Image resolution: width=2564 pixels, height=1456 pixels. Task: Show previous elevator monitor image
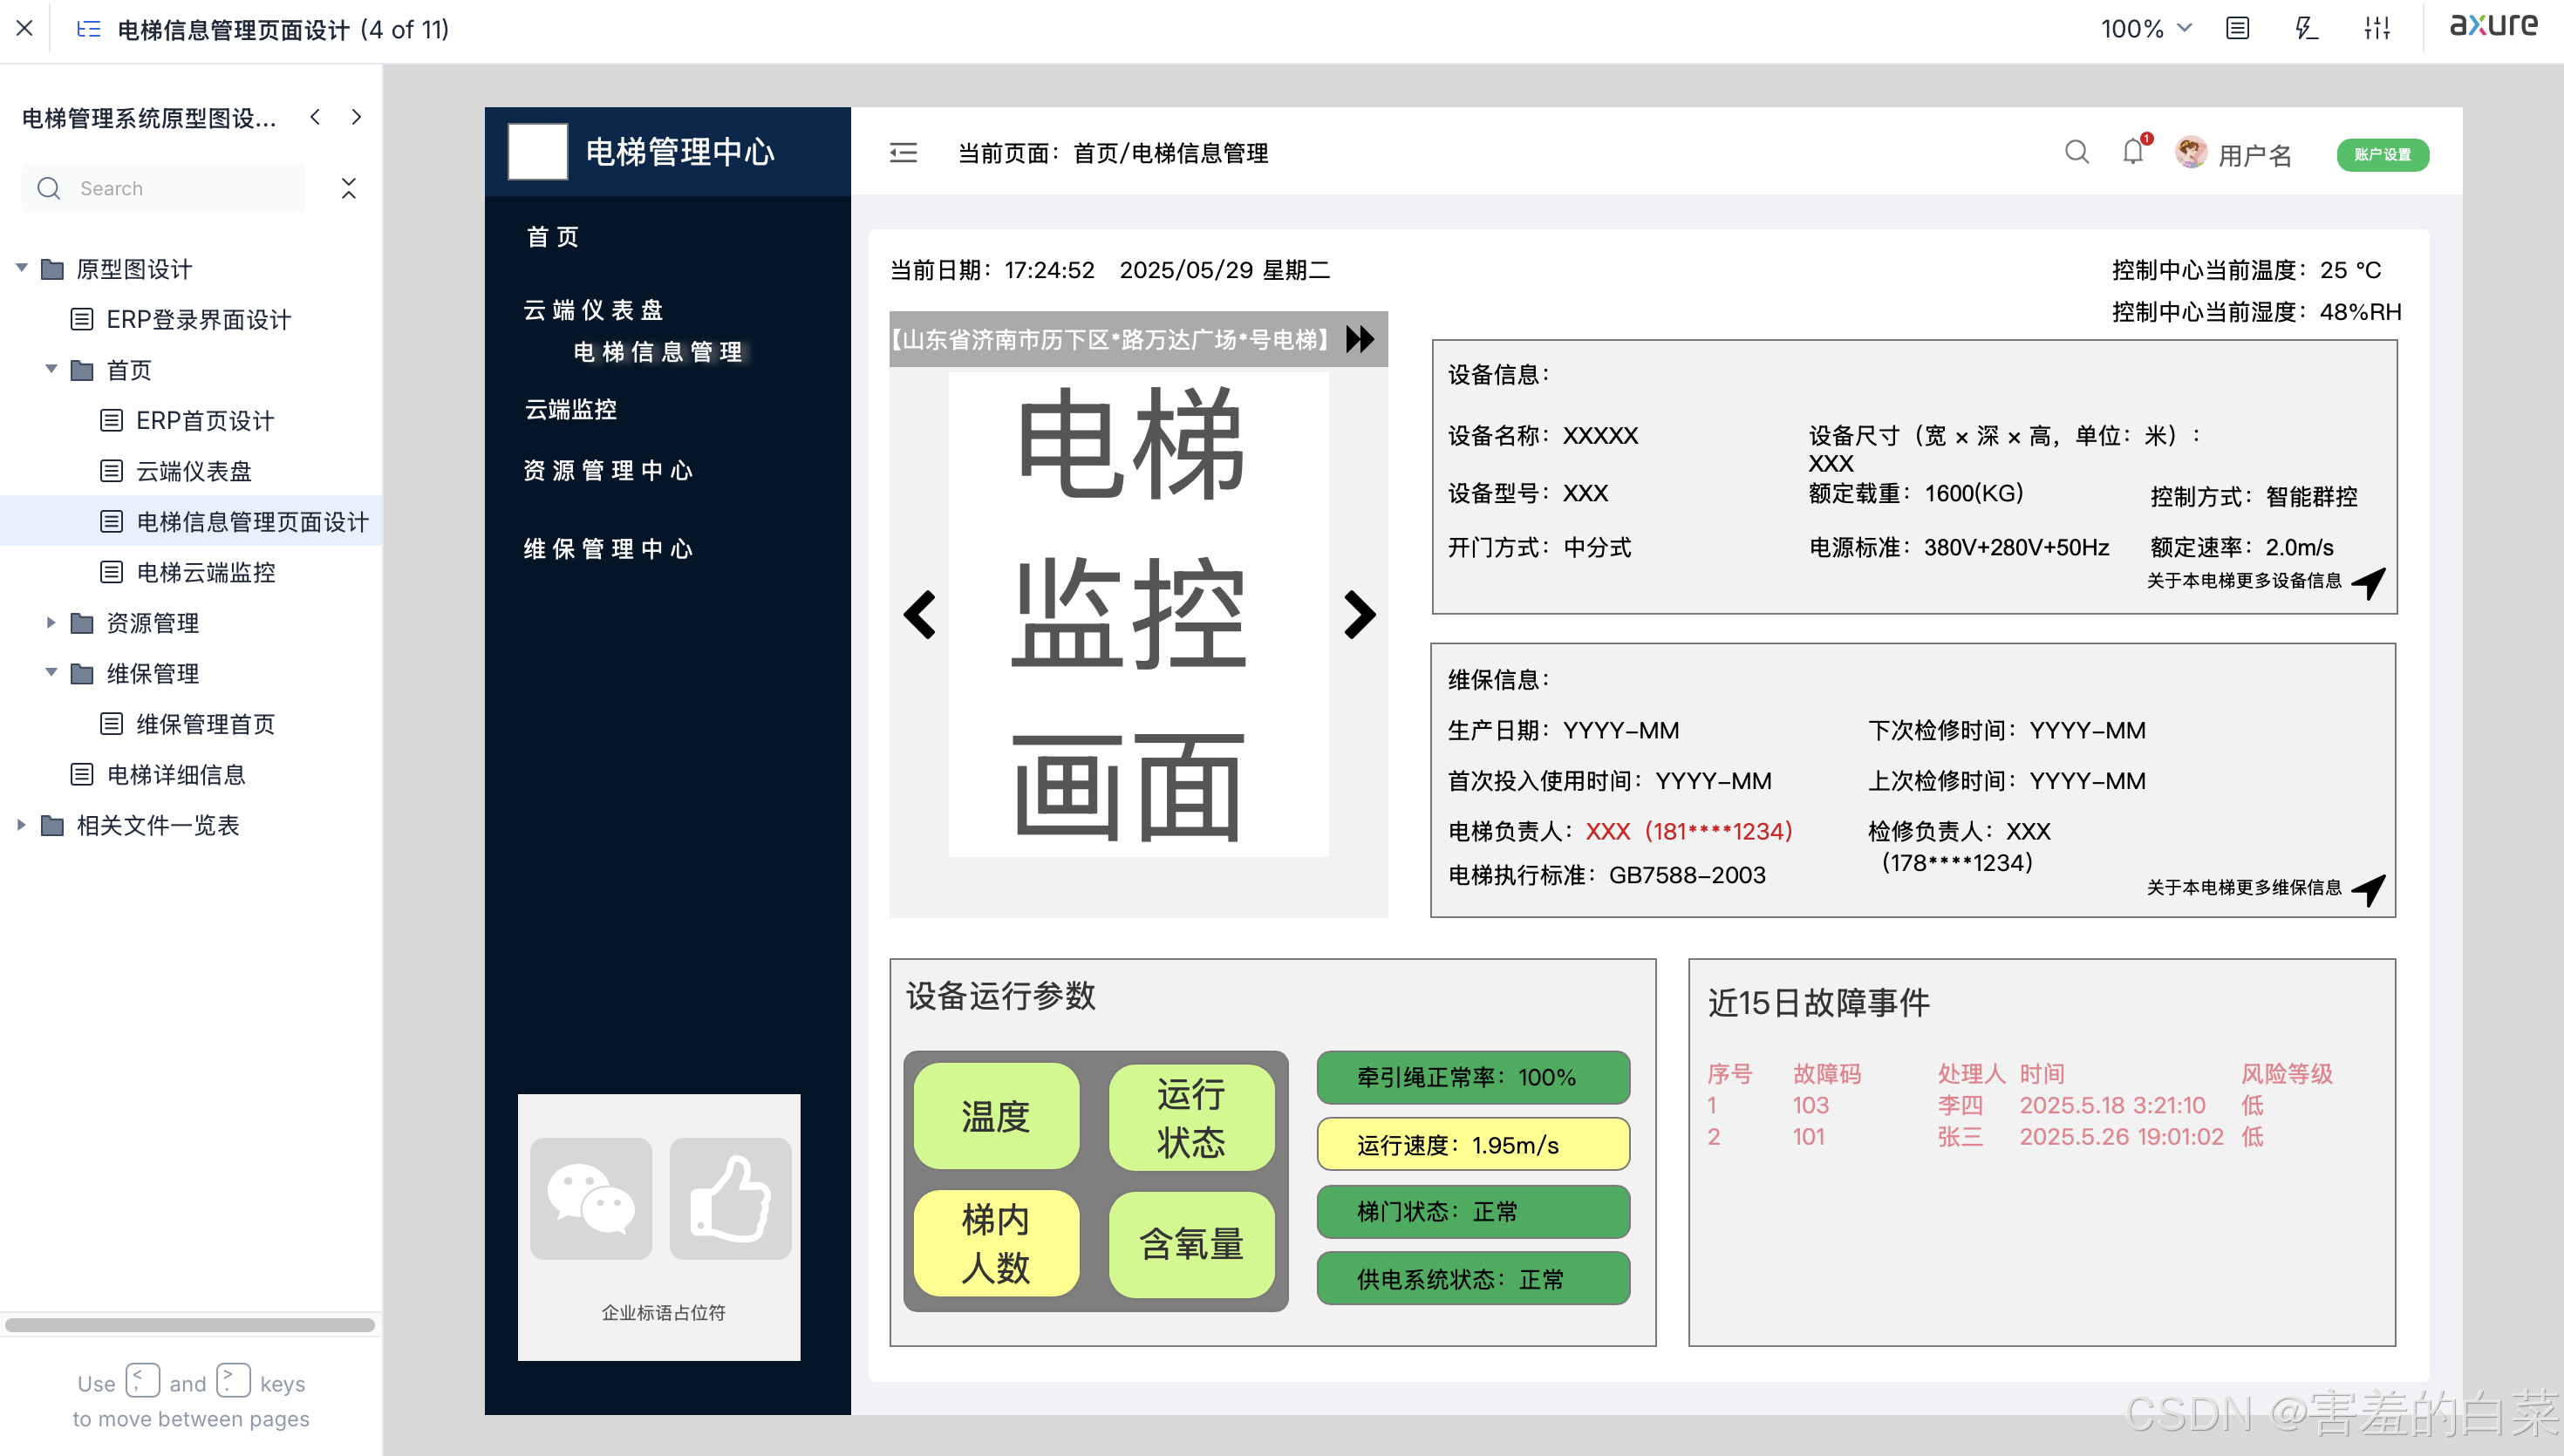(919, 614)
